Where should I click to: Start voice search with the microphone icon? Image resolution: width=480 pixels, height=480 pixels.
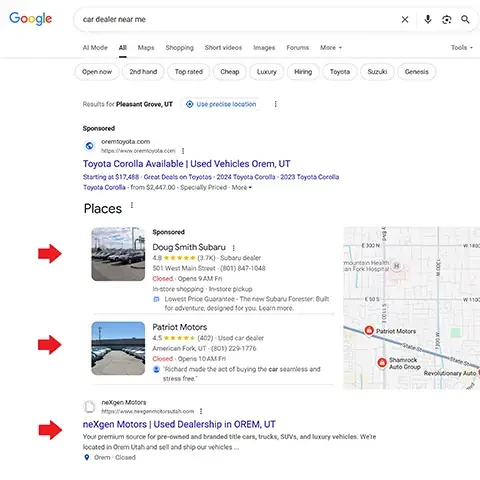[428, 19]
